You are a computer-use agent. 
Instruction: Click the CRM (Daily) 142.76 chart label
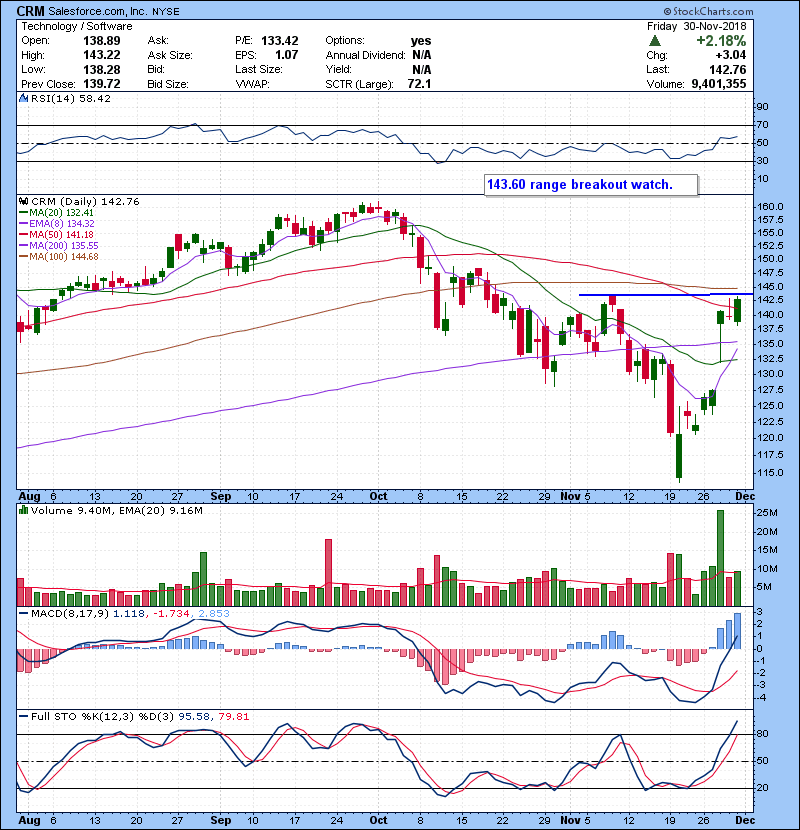[x=85, y=202]
